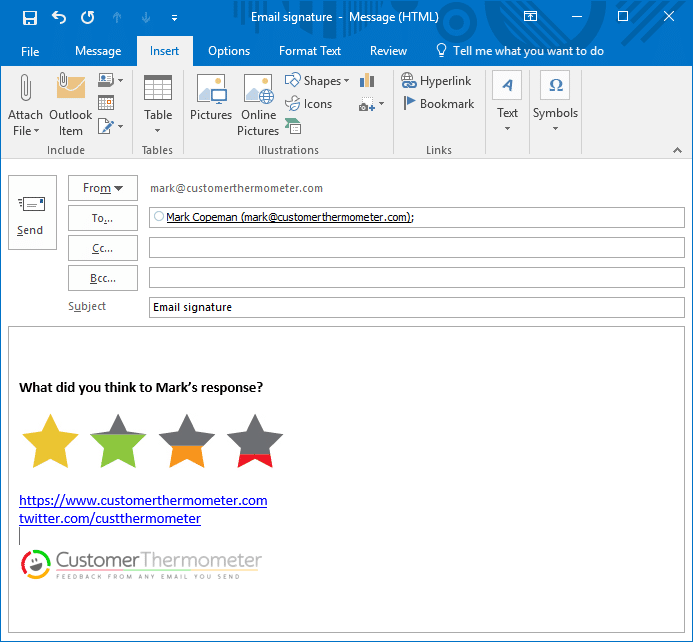Minimize the message window
Screen dimensions: 693x642
coord(576,17)
